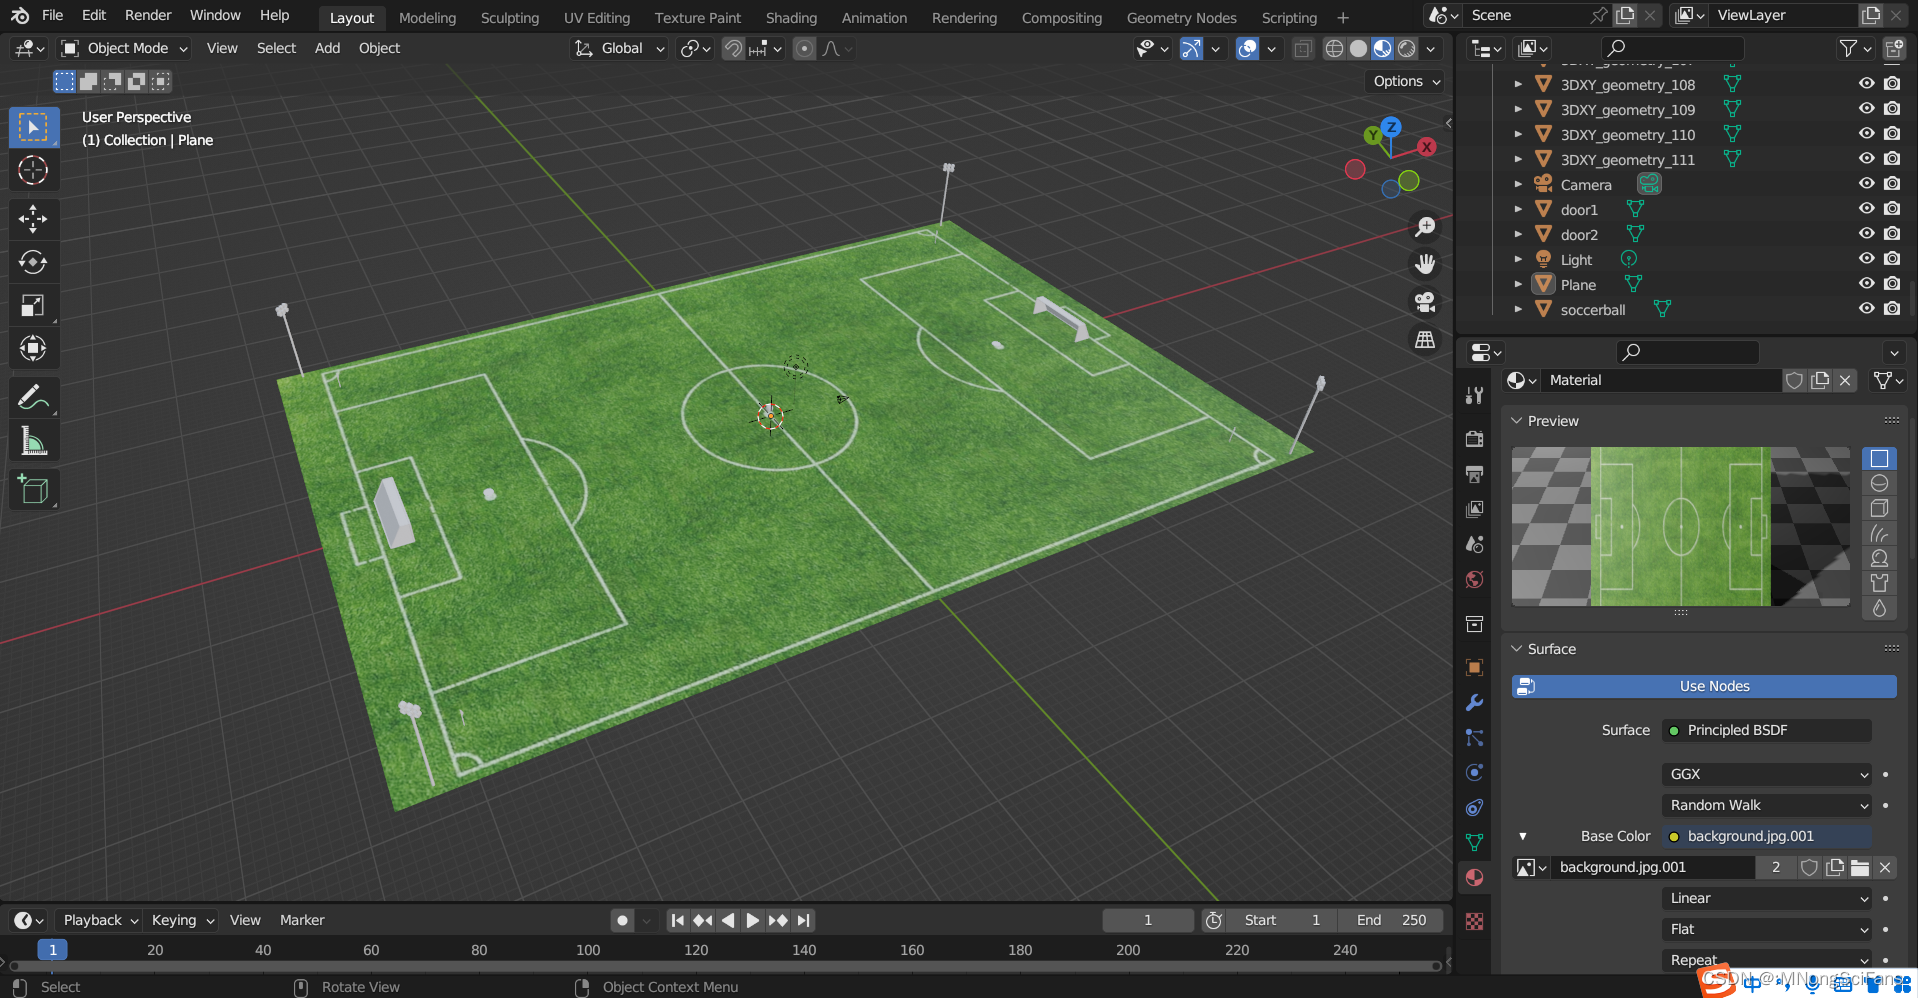Open Linear interpolation dropdown

point(1767,898)
